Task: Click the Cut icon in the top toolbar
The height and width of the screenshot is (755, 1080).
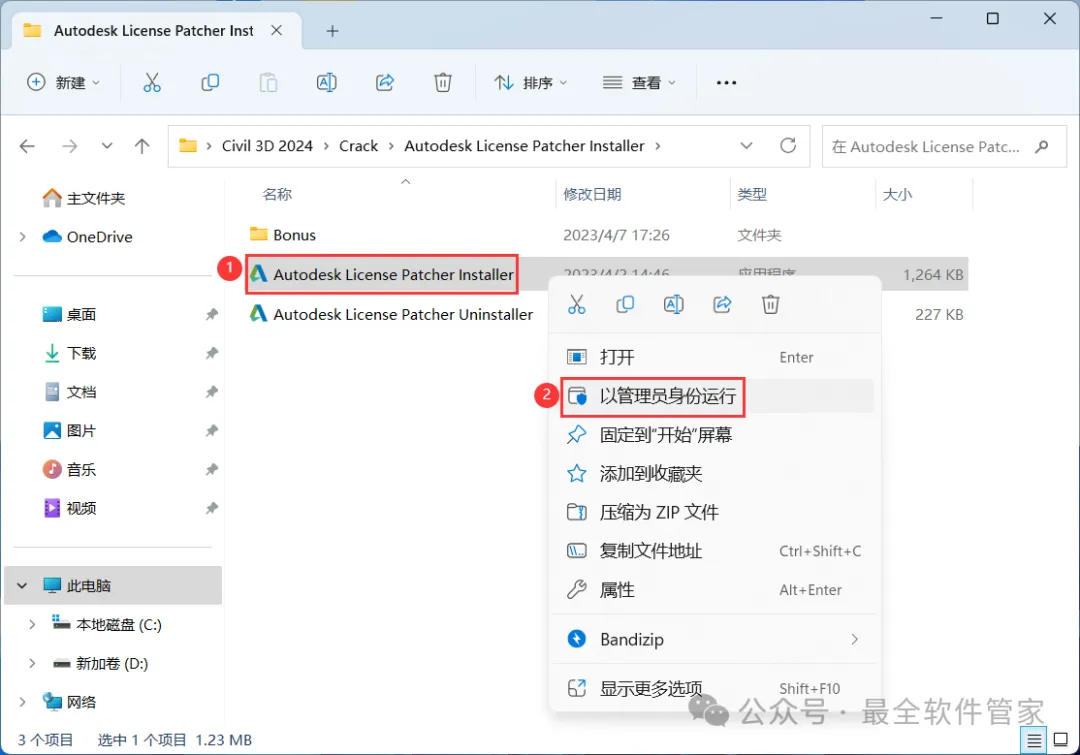Action: pyautogui.click(x=152, y=83)
